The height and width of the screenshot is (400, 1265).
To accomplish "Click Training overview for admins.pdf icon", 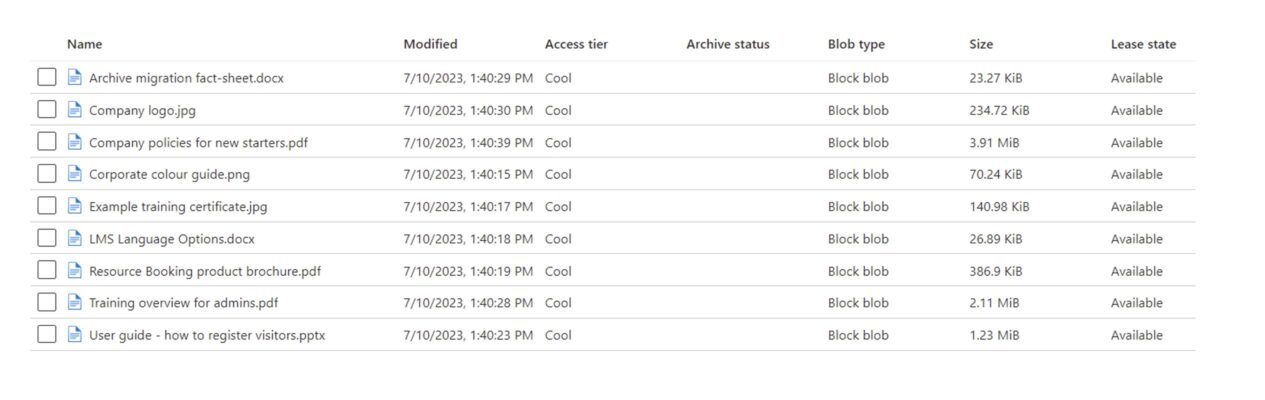I will (75, 302).
